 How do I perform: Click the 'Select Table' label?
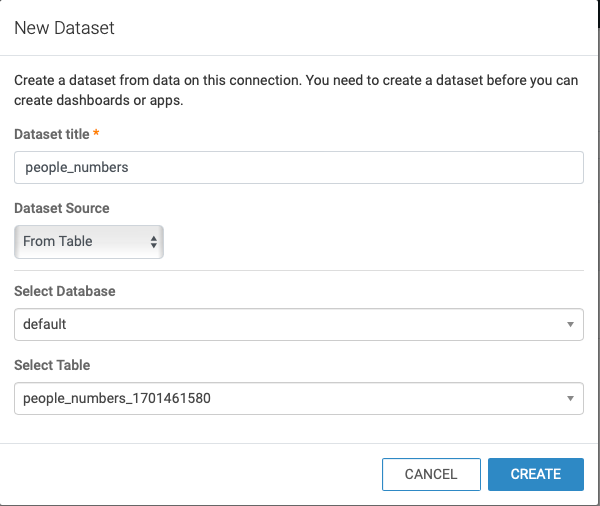pyautogui.click(x=52, y=365)
